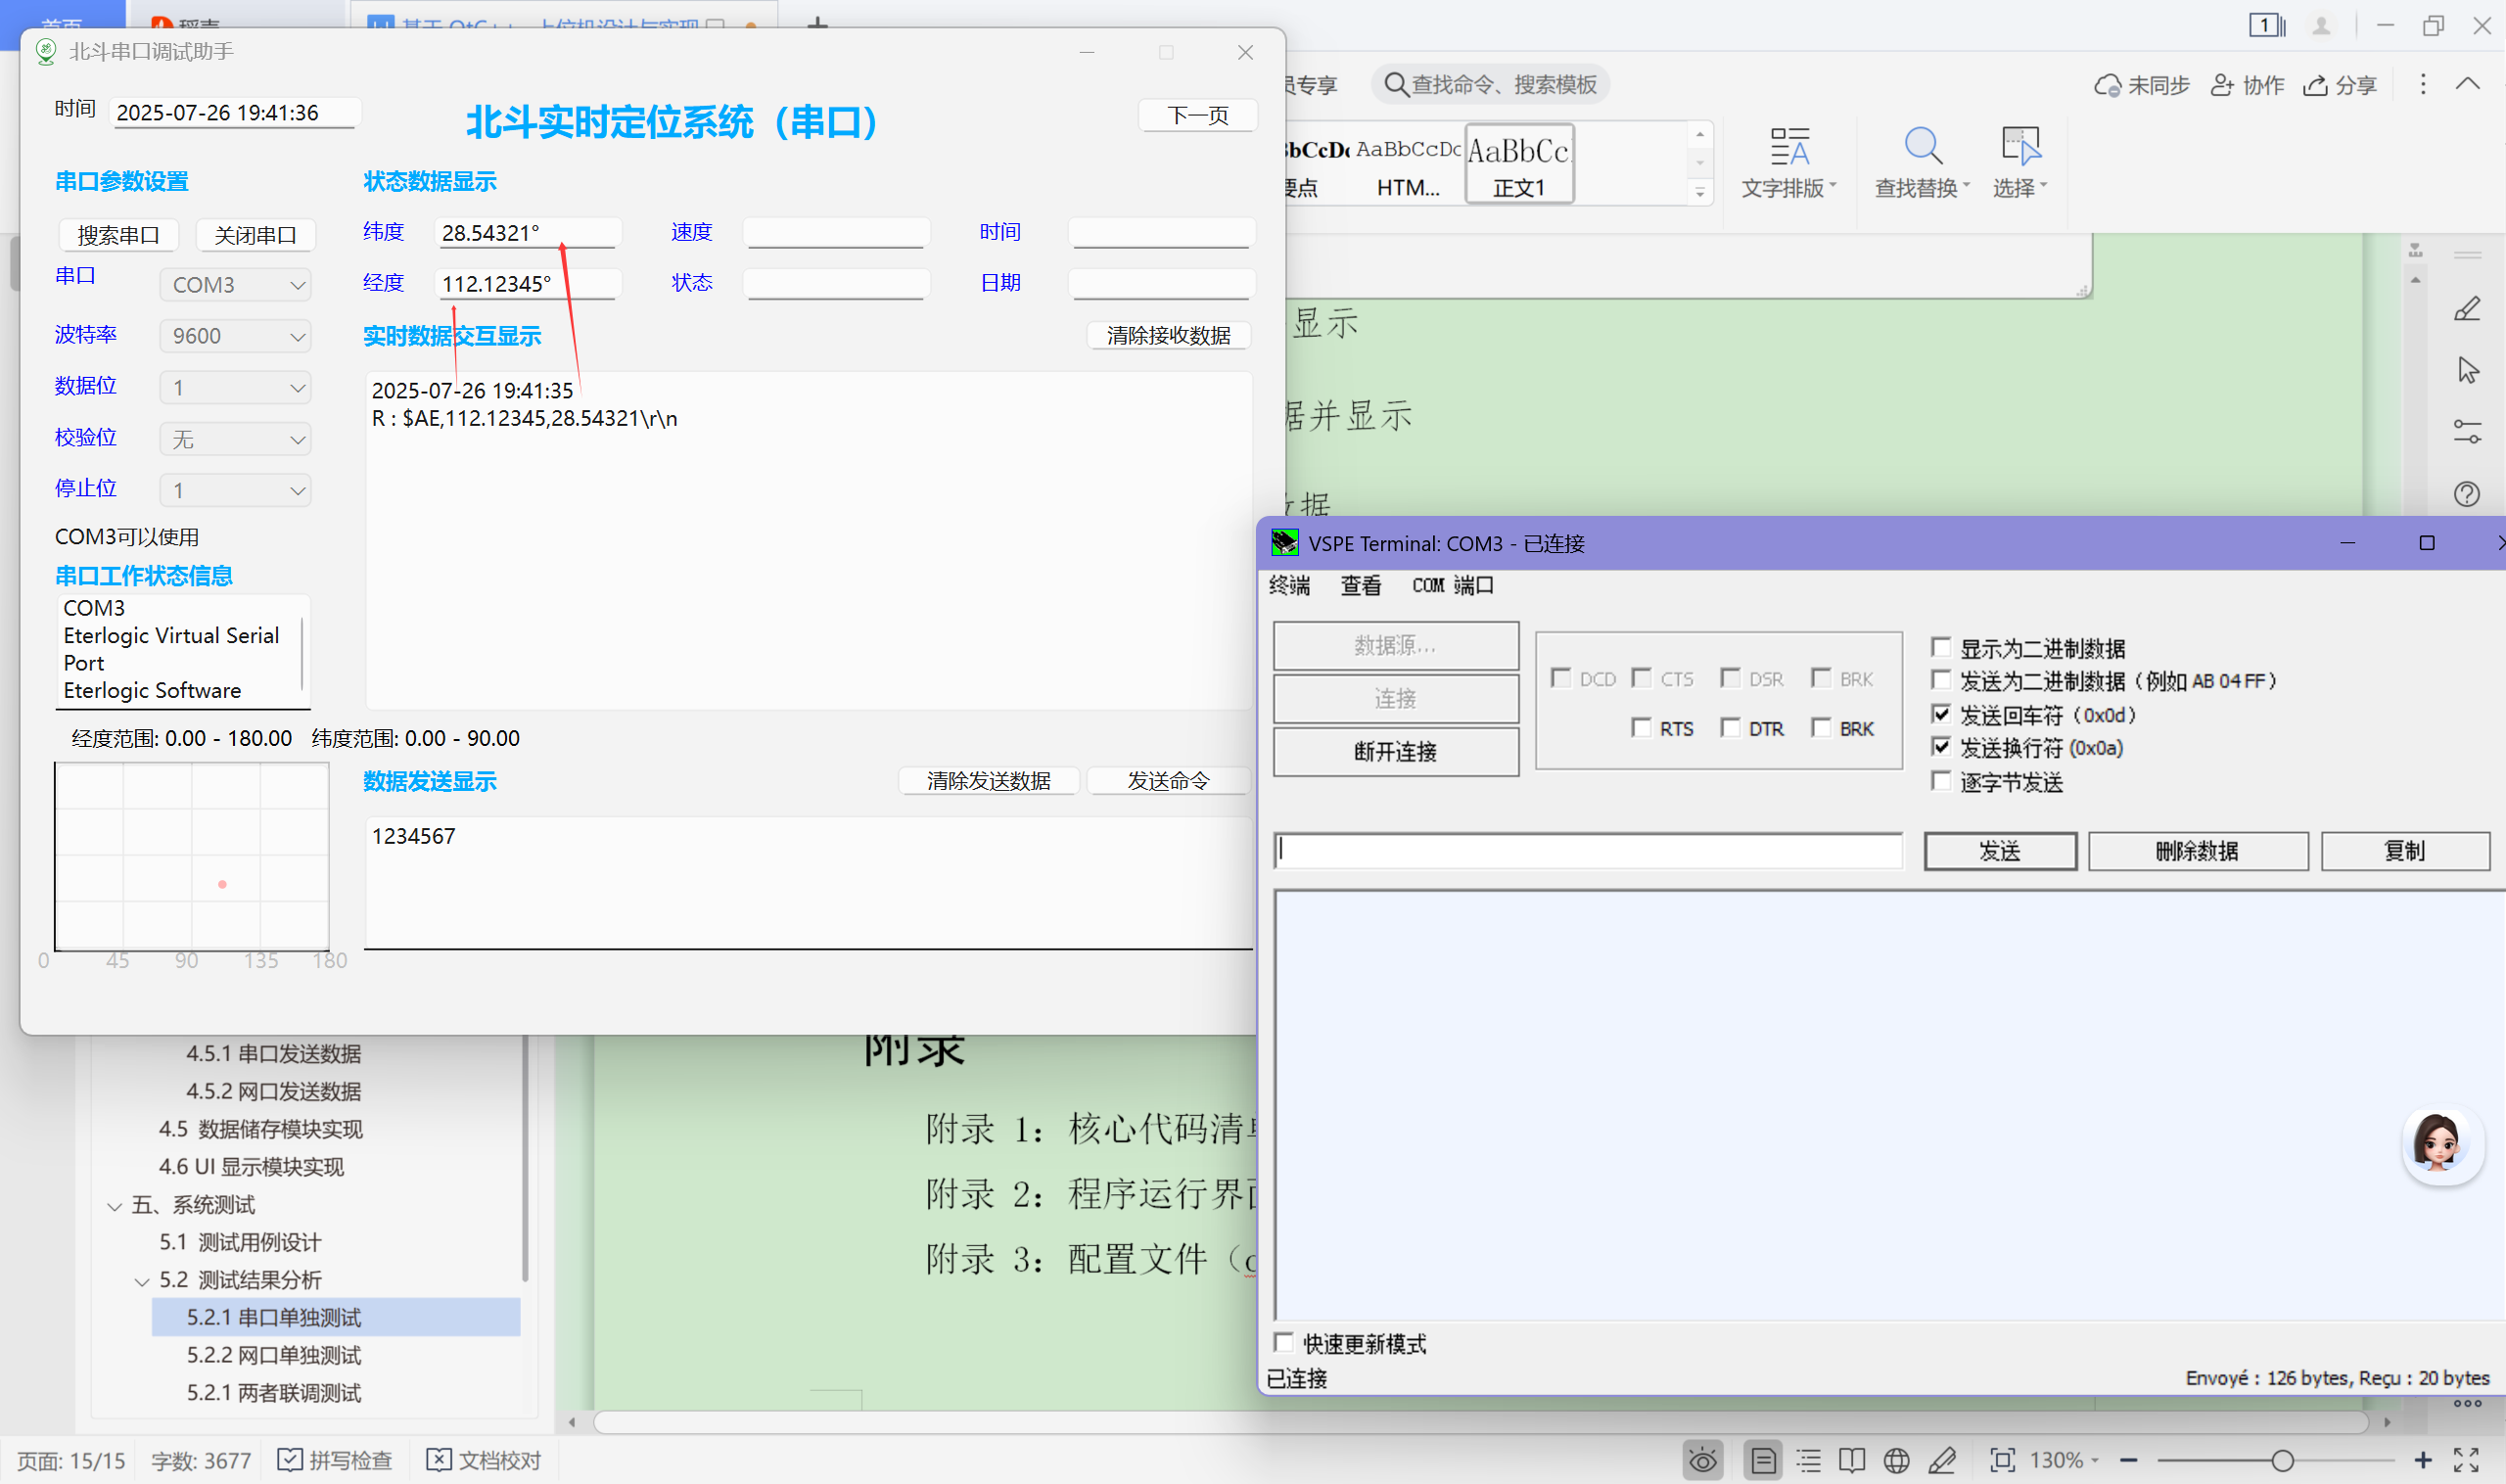2506x1484 pixels.
Task: Enable display as binary data checkbox
Action: pyautogui.click(x=1941, y=647)
